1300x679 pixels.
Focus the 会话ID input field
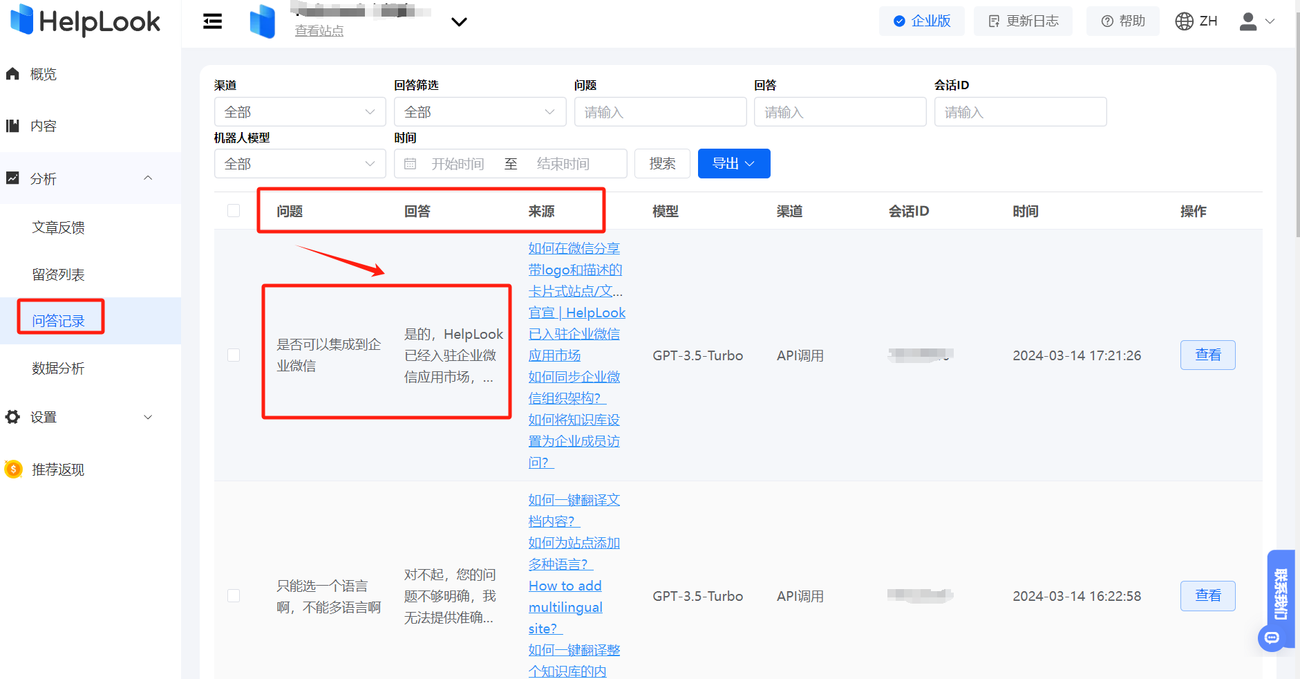pyautogui.click(x=1020, y=112)
